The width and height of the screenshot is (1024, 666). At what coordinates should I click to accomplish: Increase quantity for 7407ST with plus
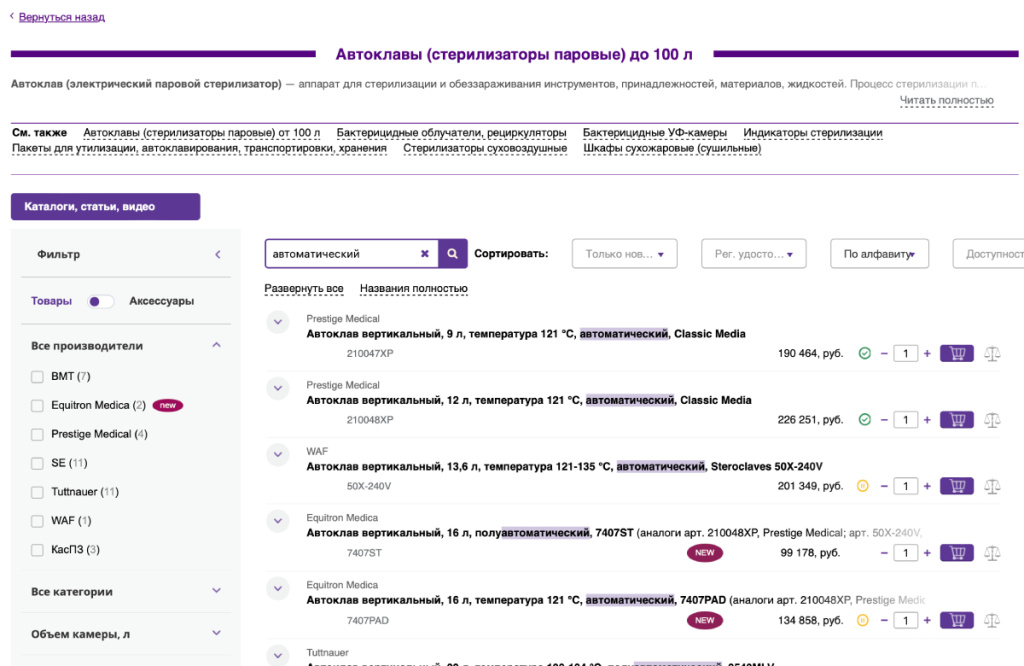[927, 553]
